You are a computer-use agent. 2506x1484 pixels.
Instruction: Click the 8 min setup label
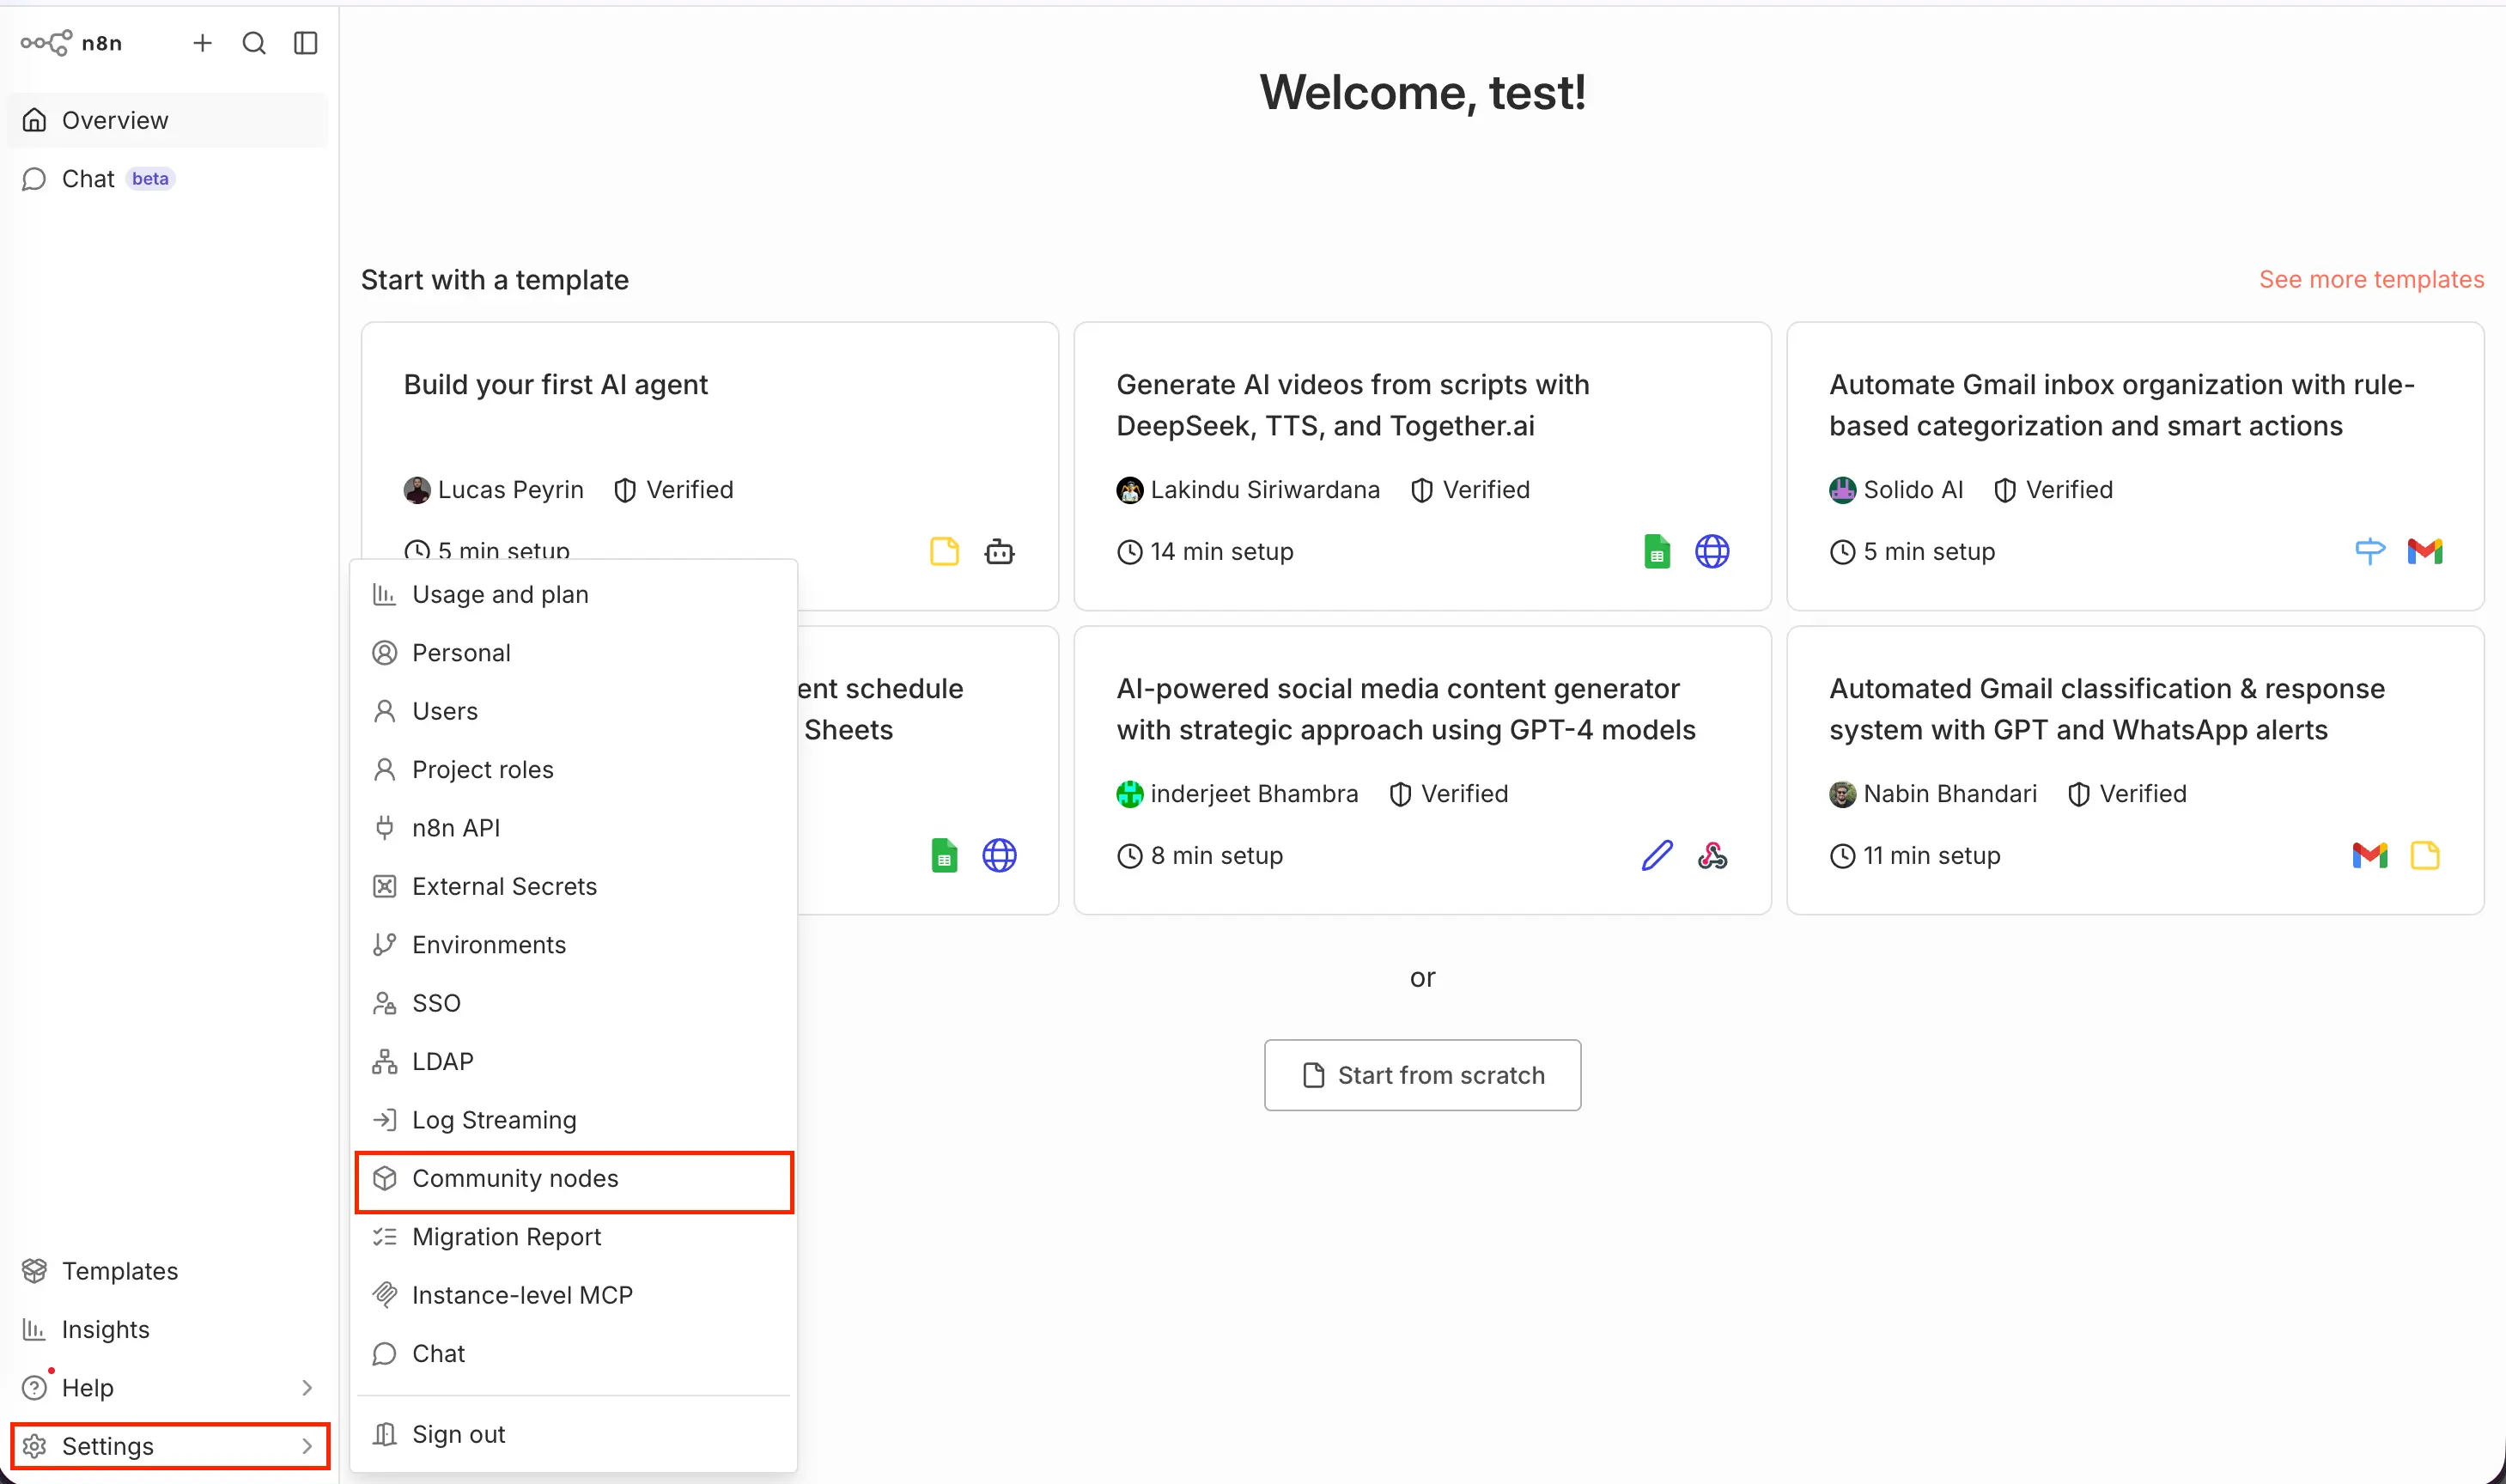tap(1216, 856)
